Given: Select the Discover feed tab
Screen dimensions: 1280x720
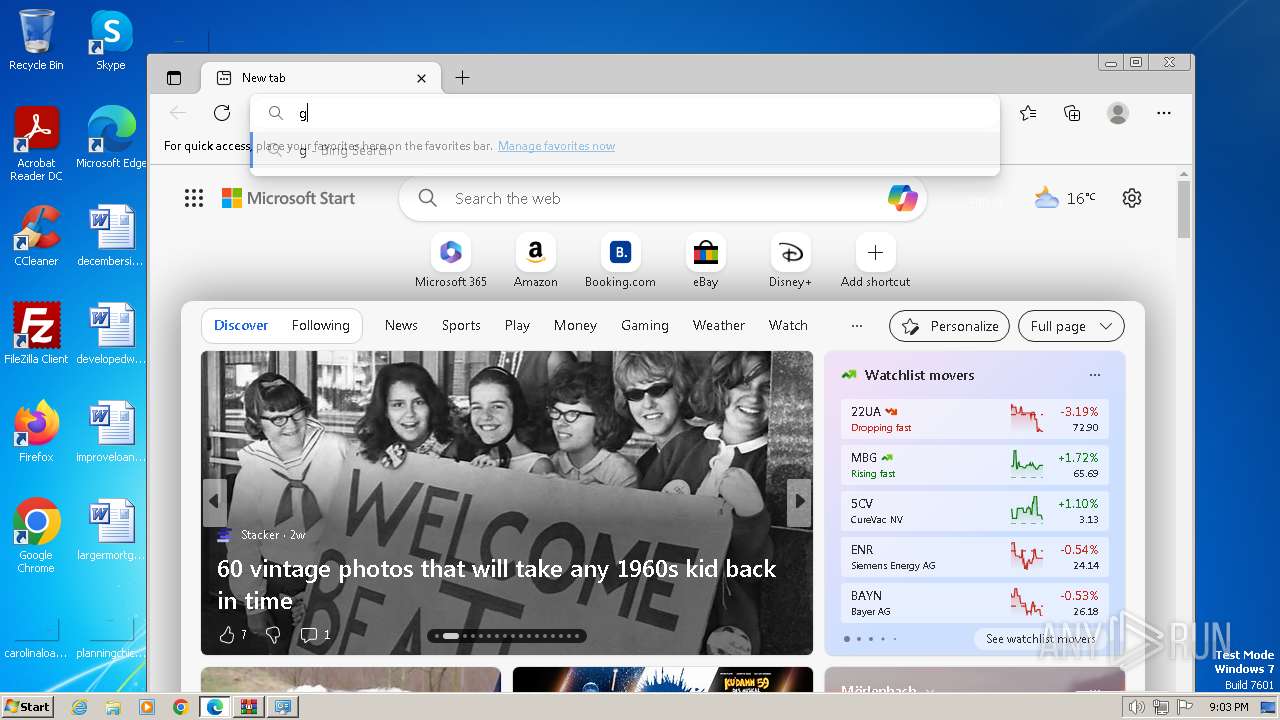Looking at the screenshot, I should click(241, 325).
